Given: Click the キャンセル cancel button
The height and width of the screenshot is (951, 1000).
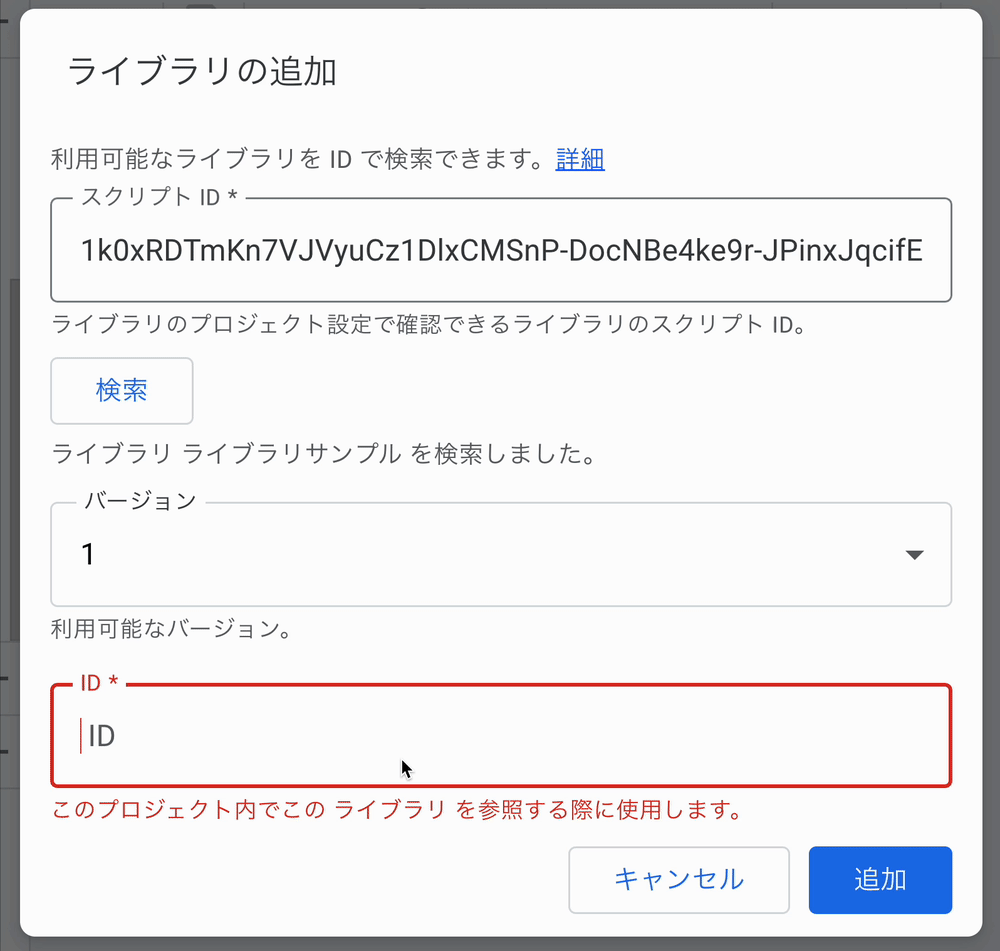Looking at the screenshot, I should [679, 880].
